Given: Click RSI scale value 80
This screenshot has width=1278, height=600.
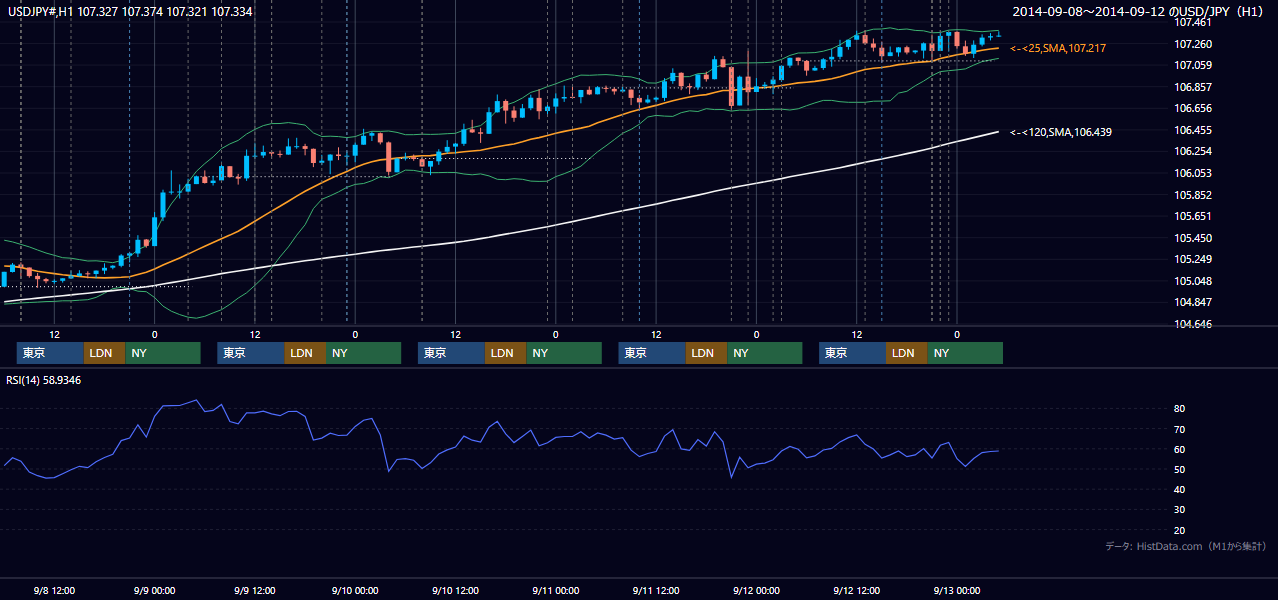Looking at the screenshot, I should (x=1180, y=409).
